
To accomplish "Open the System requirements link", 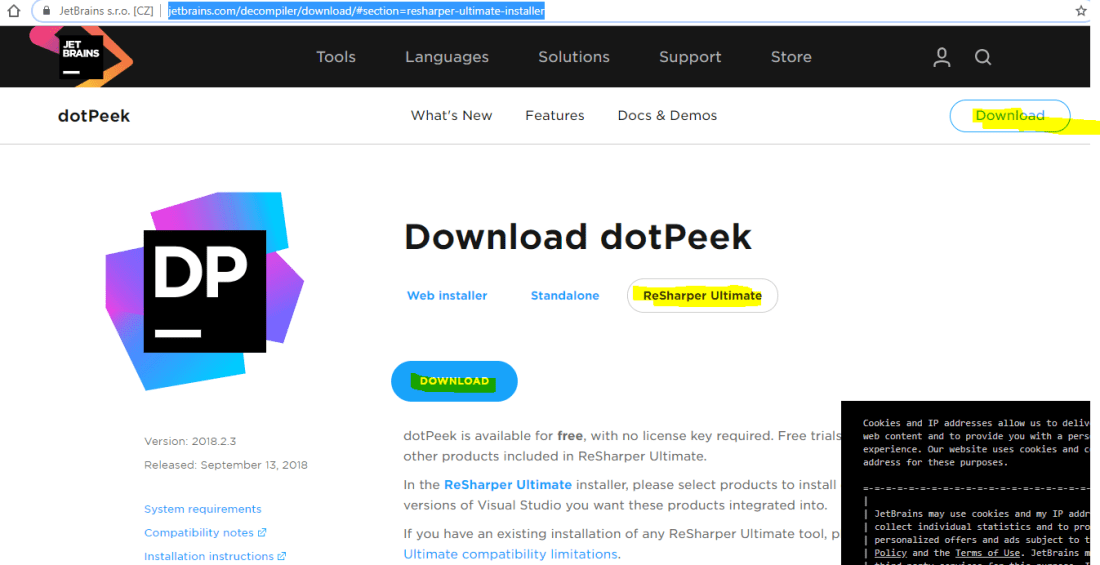I will (x=203, y=509).
